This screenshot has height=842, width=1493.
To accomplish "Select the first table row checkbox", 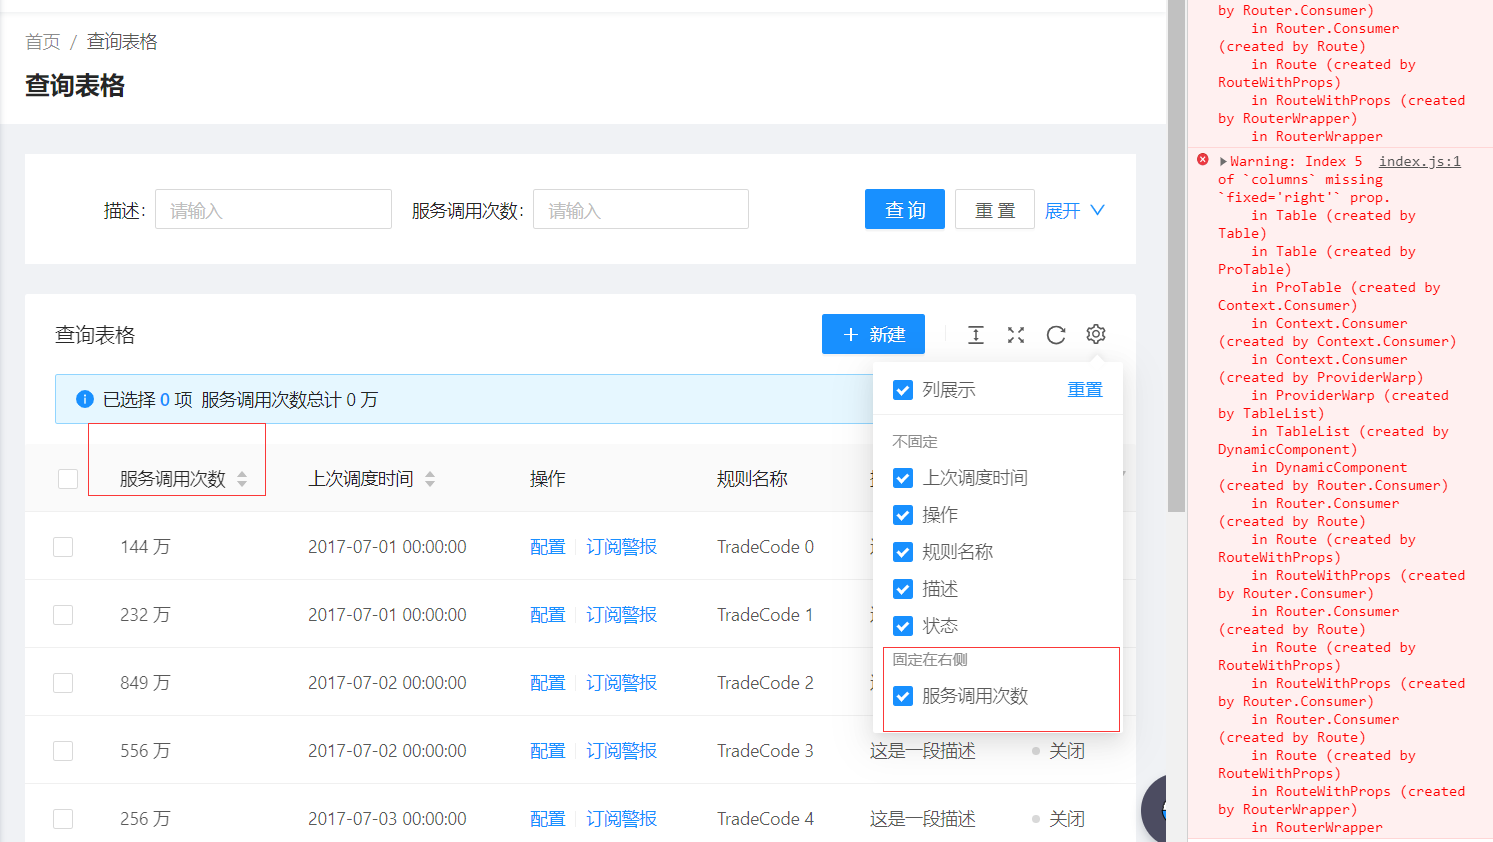I will pos(63,546).
